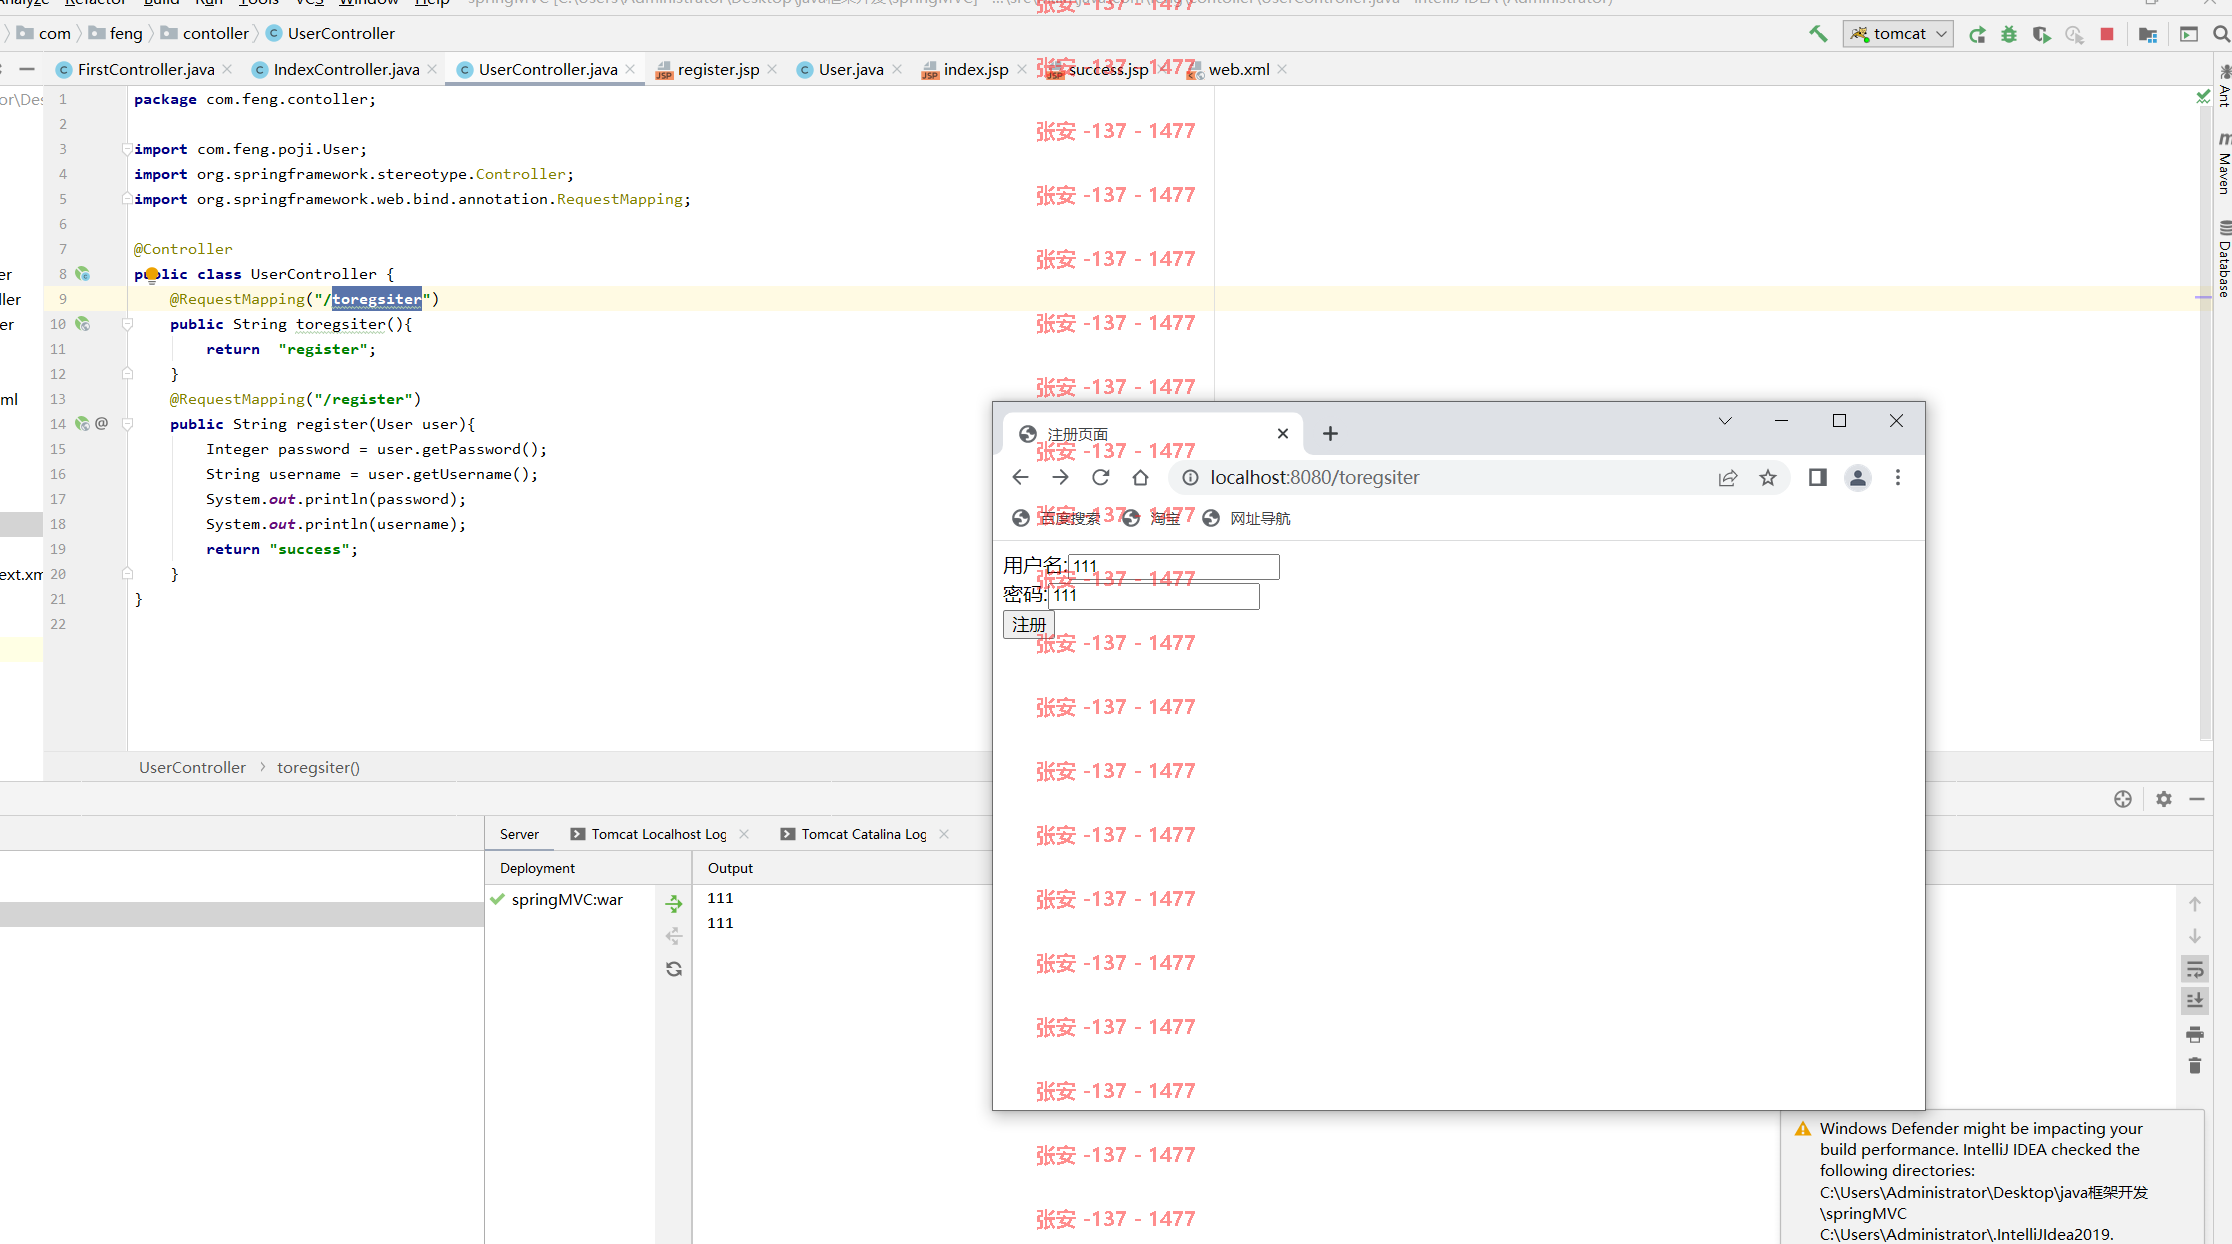
Task: Toggle scroll to end of output
Action: [x=2195, y=1001]
